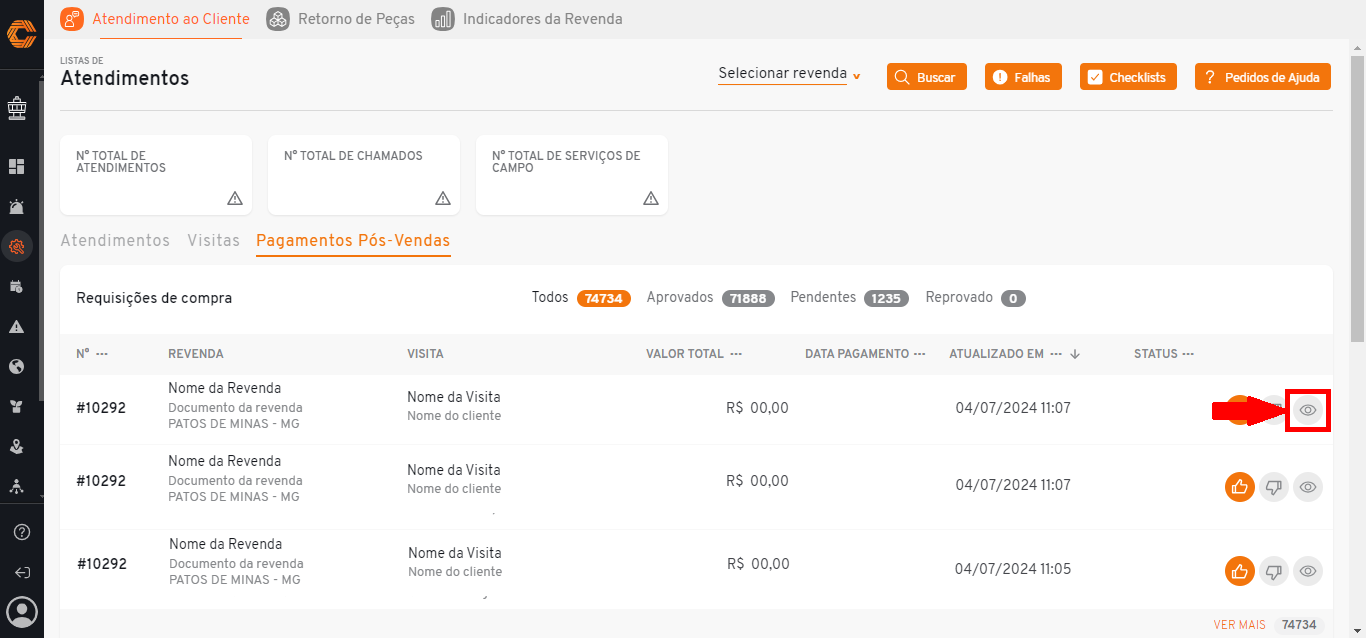View details of request updated 11:05
This screenshot has width=1366, height=638.
coord(1308,572)
